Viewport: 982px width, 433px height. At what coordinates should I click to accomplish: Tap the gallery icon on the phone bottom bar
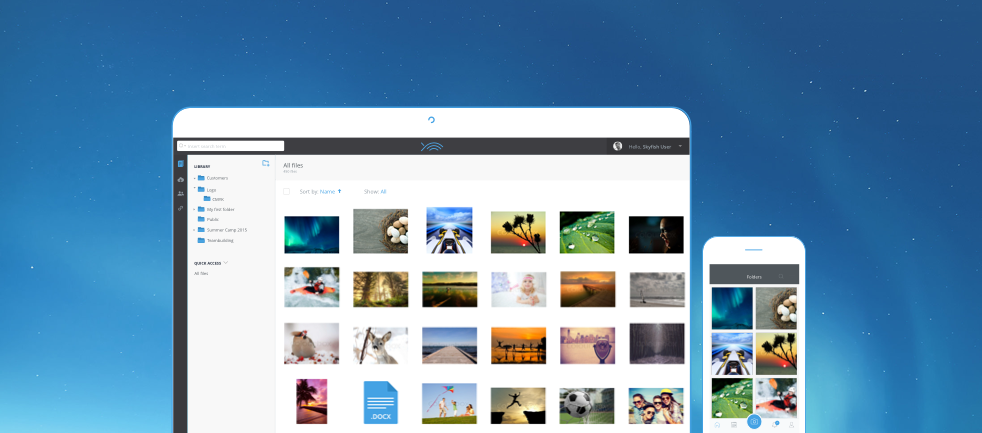pyautogui.click(x=734, y=425)
